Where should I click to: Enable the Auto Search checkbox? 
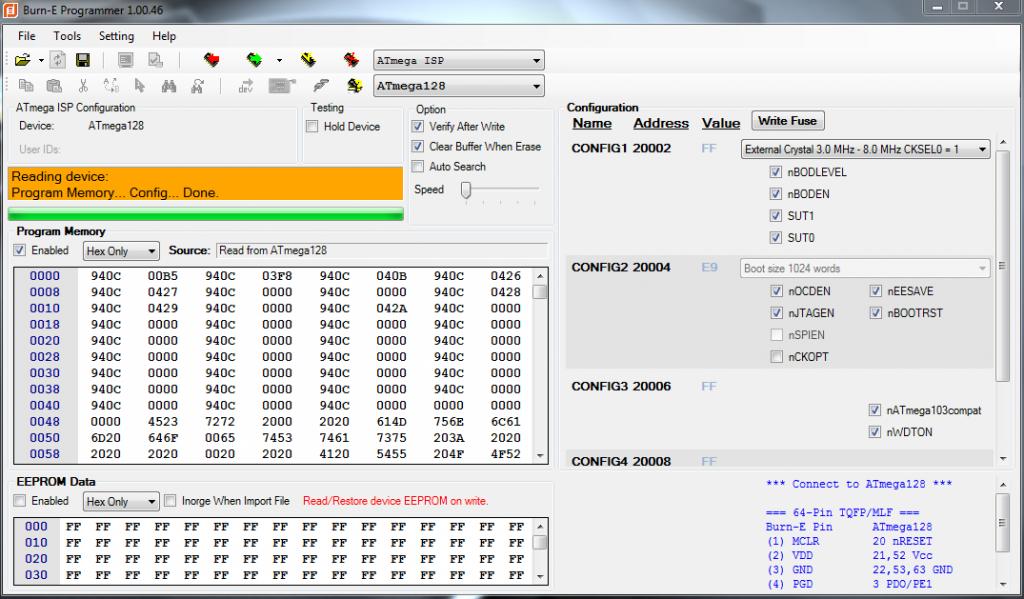419,167
